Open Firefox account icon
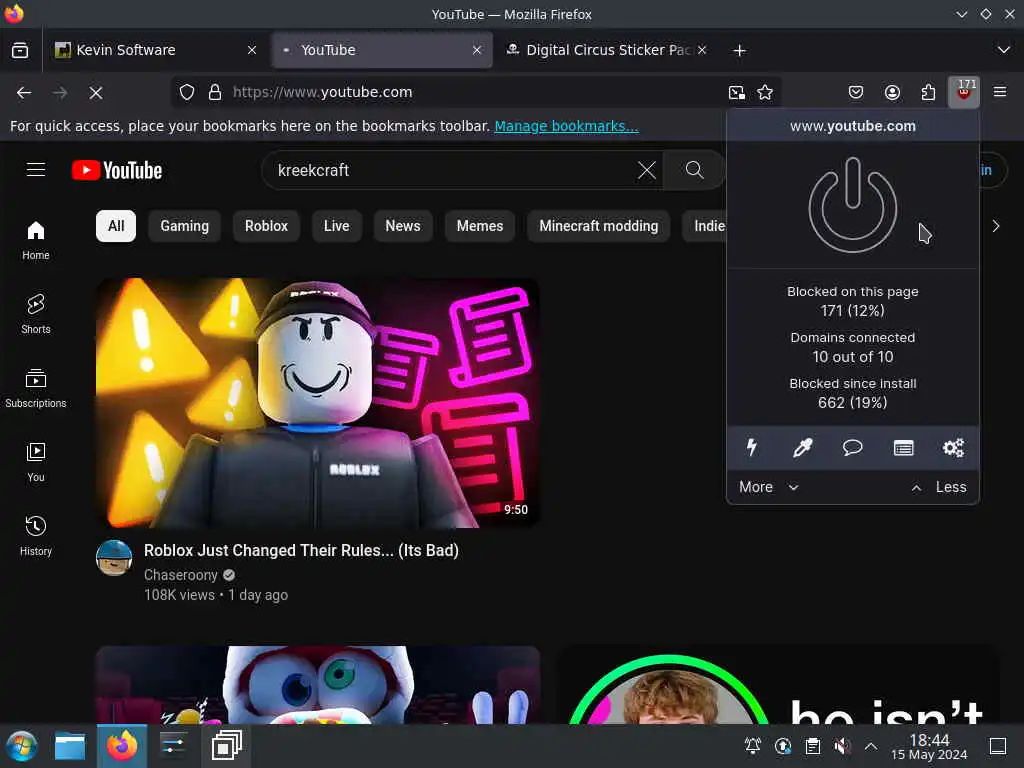1024x768 pixels. 892,92
